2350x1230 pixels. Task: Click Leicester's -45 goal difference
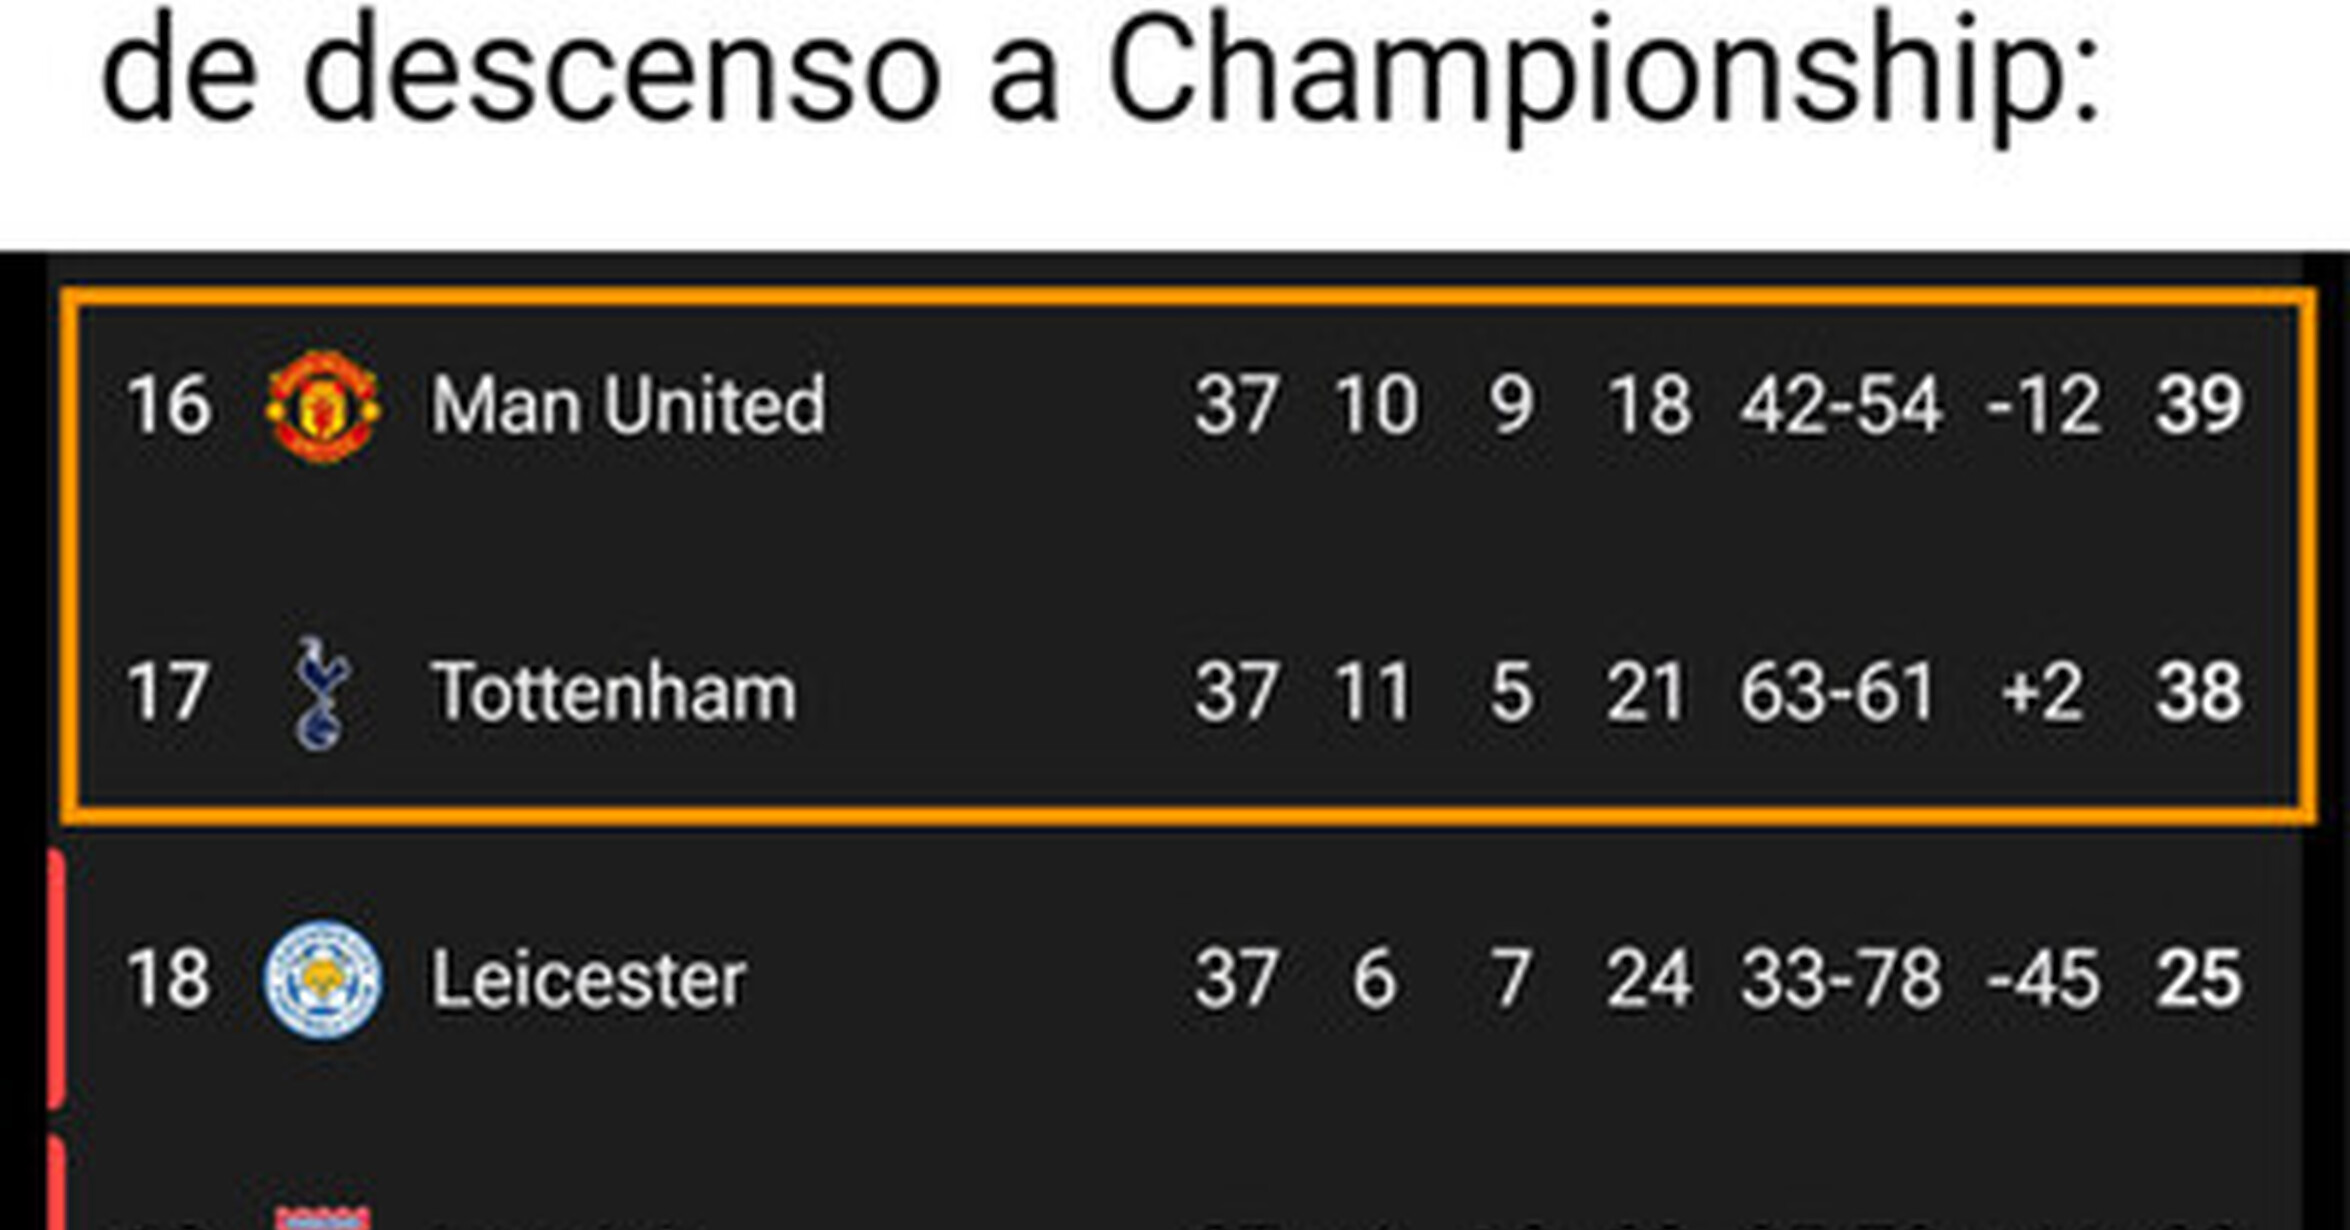[x=2043, y=979]
